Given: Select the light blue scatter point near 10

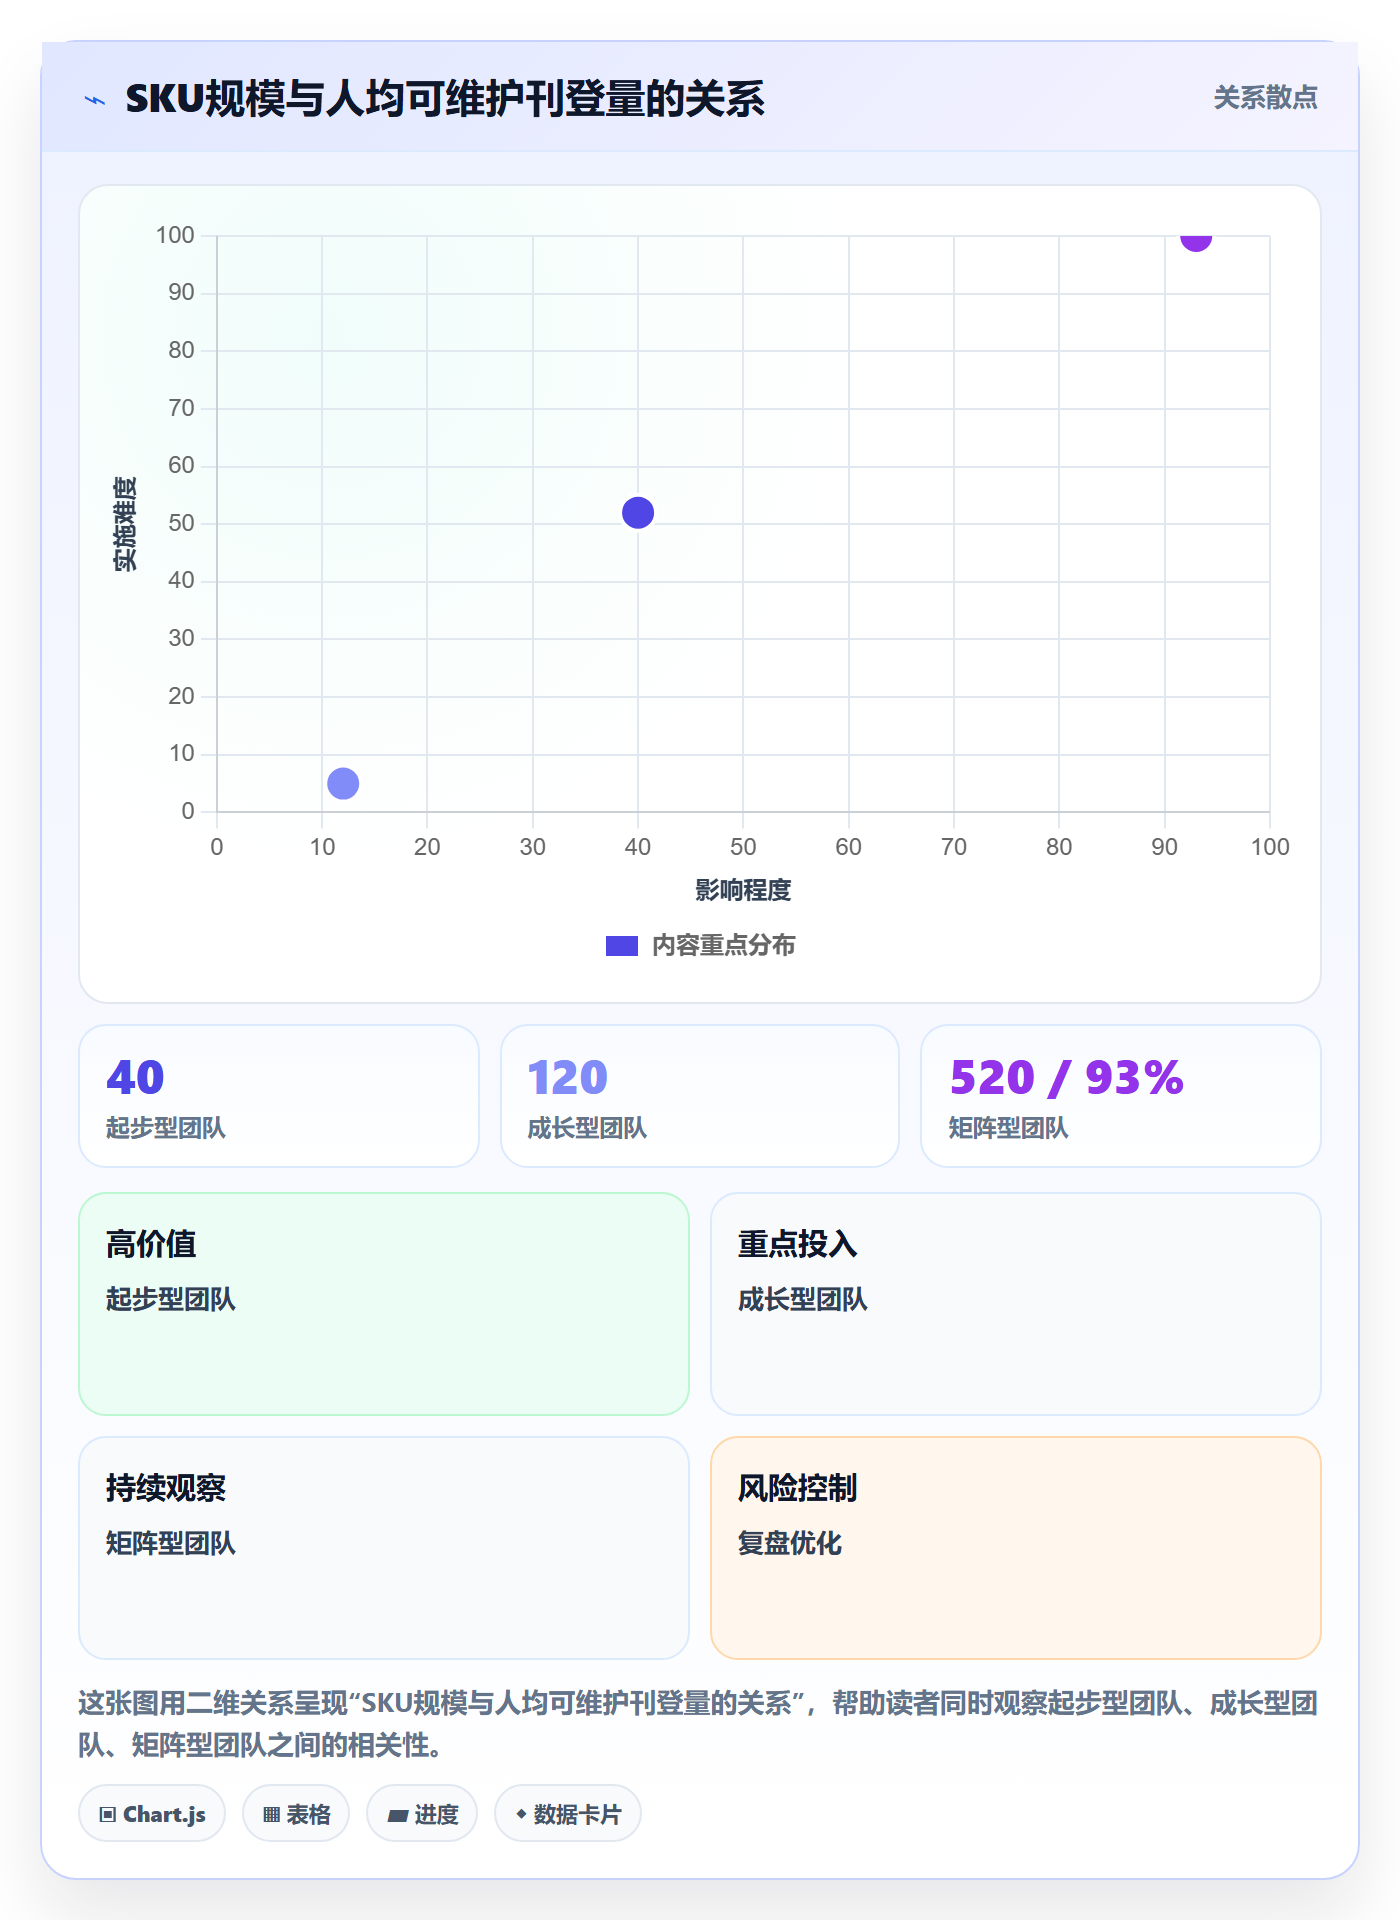Looking at the screenshot, I should coord(343,783).
